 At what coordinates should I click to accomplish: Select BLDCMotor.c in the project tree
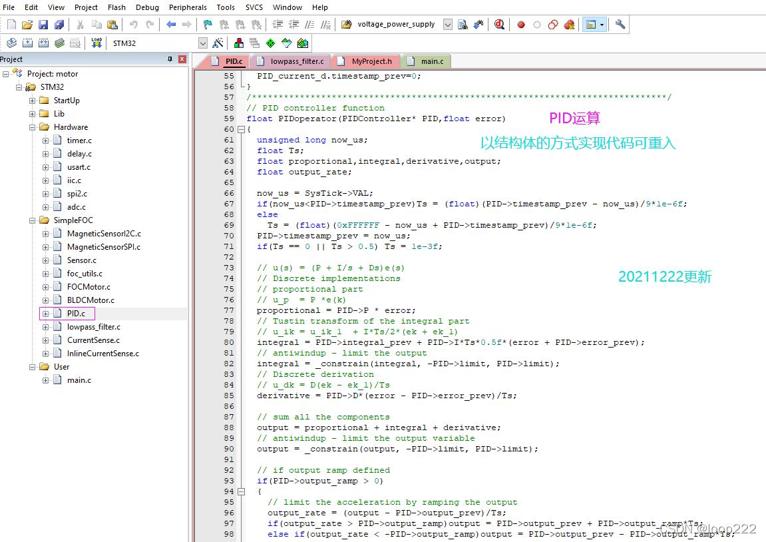(x=90, y=300)
